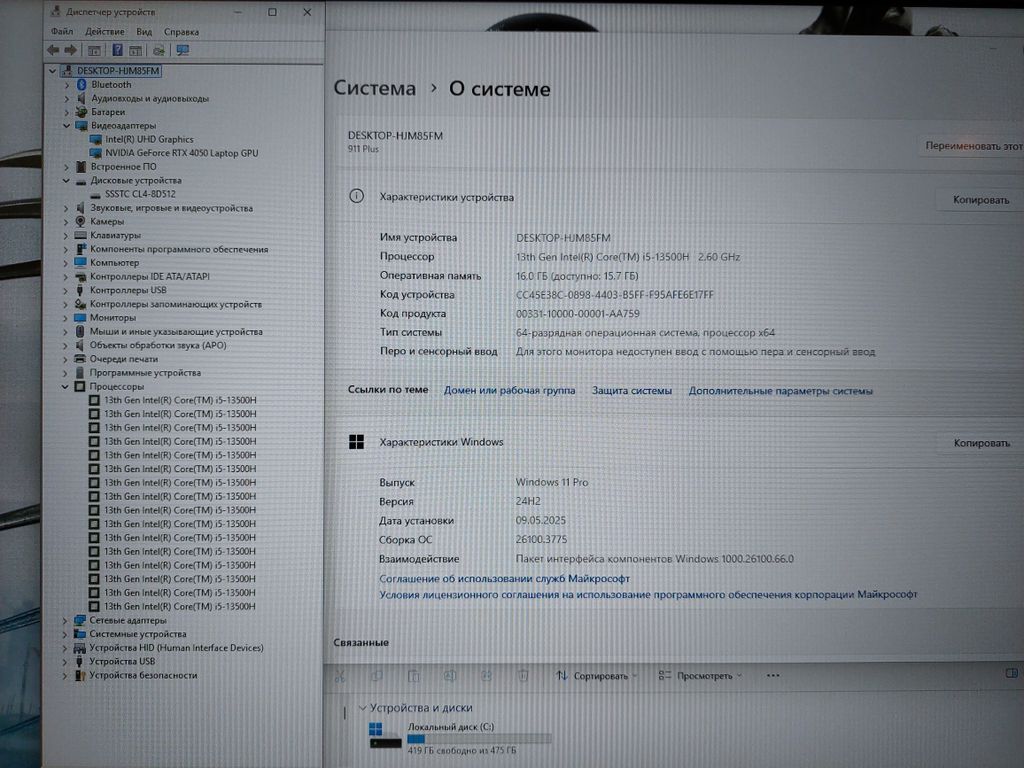The width and height of the screenshot is (1024, 768).
Task: Click the info icon beside Характеристики устройства
Action: click(356, 197)
